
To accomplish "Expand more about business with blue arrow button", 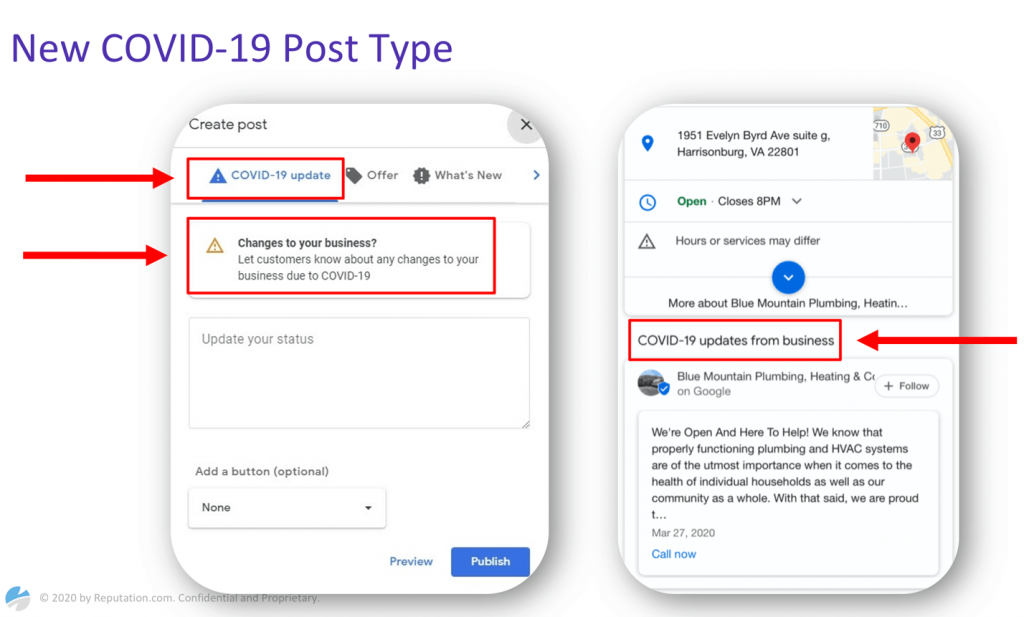I will (788, 277).
